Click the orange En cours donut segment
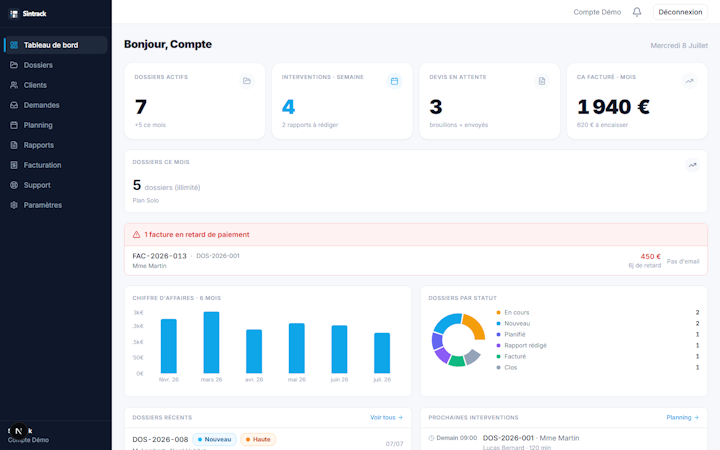Image resolution: width=720 pixels, height=450 pixels. coord(475,326)
